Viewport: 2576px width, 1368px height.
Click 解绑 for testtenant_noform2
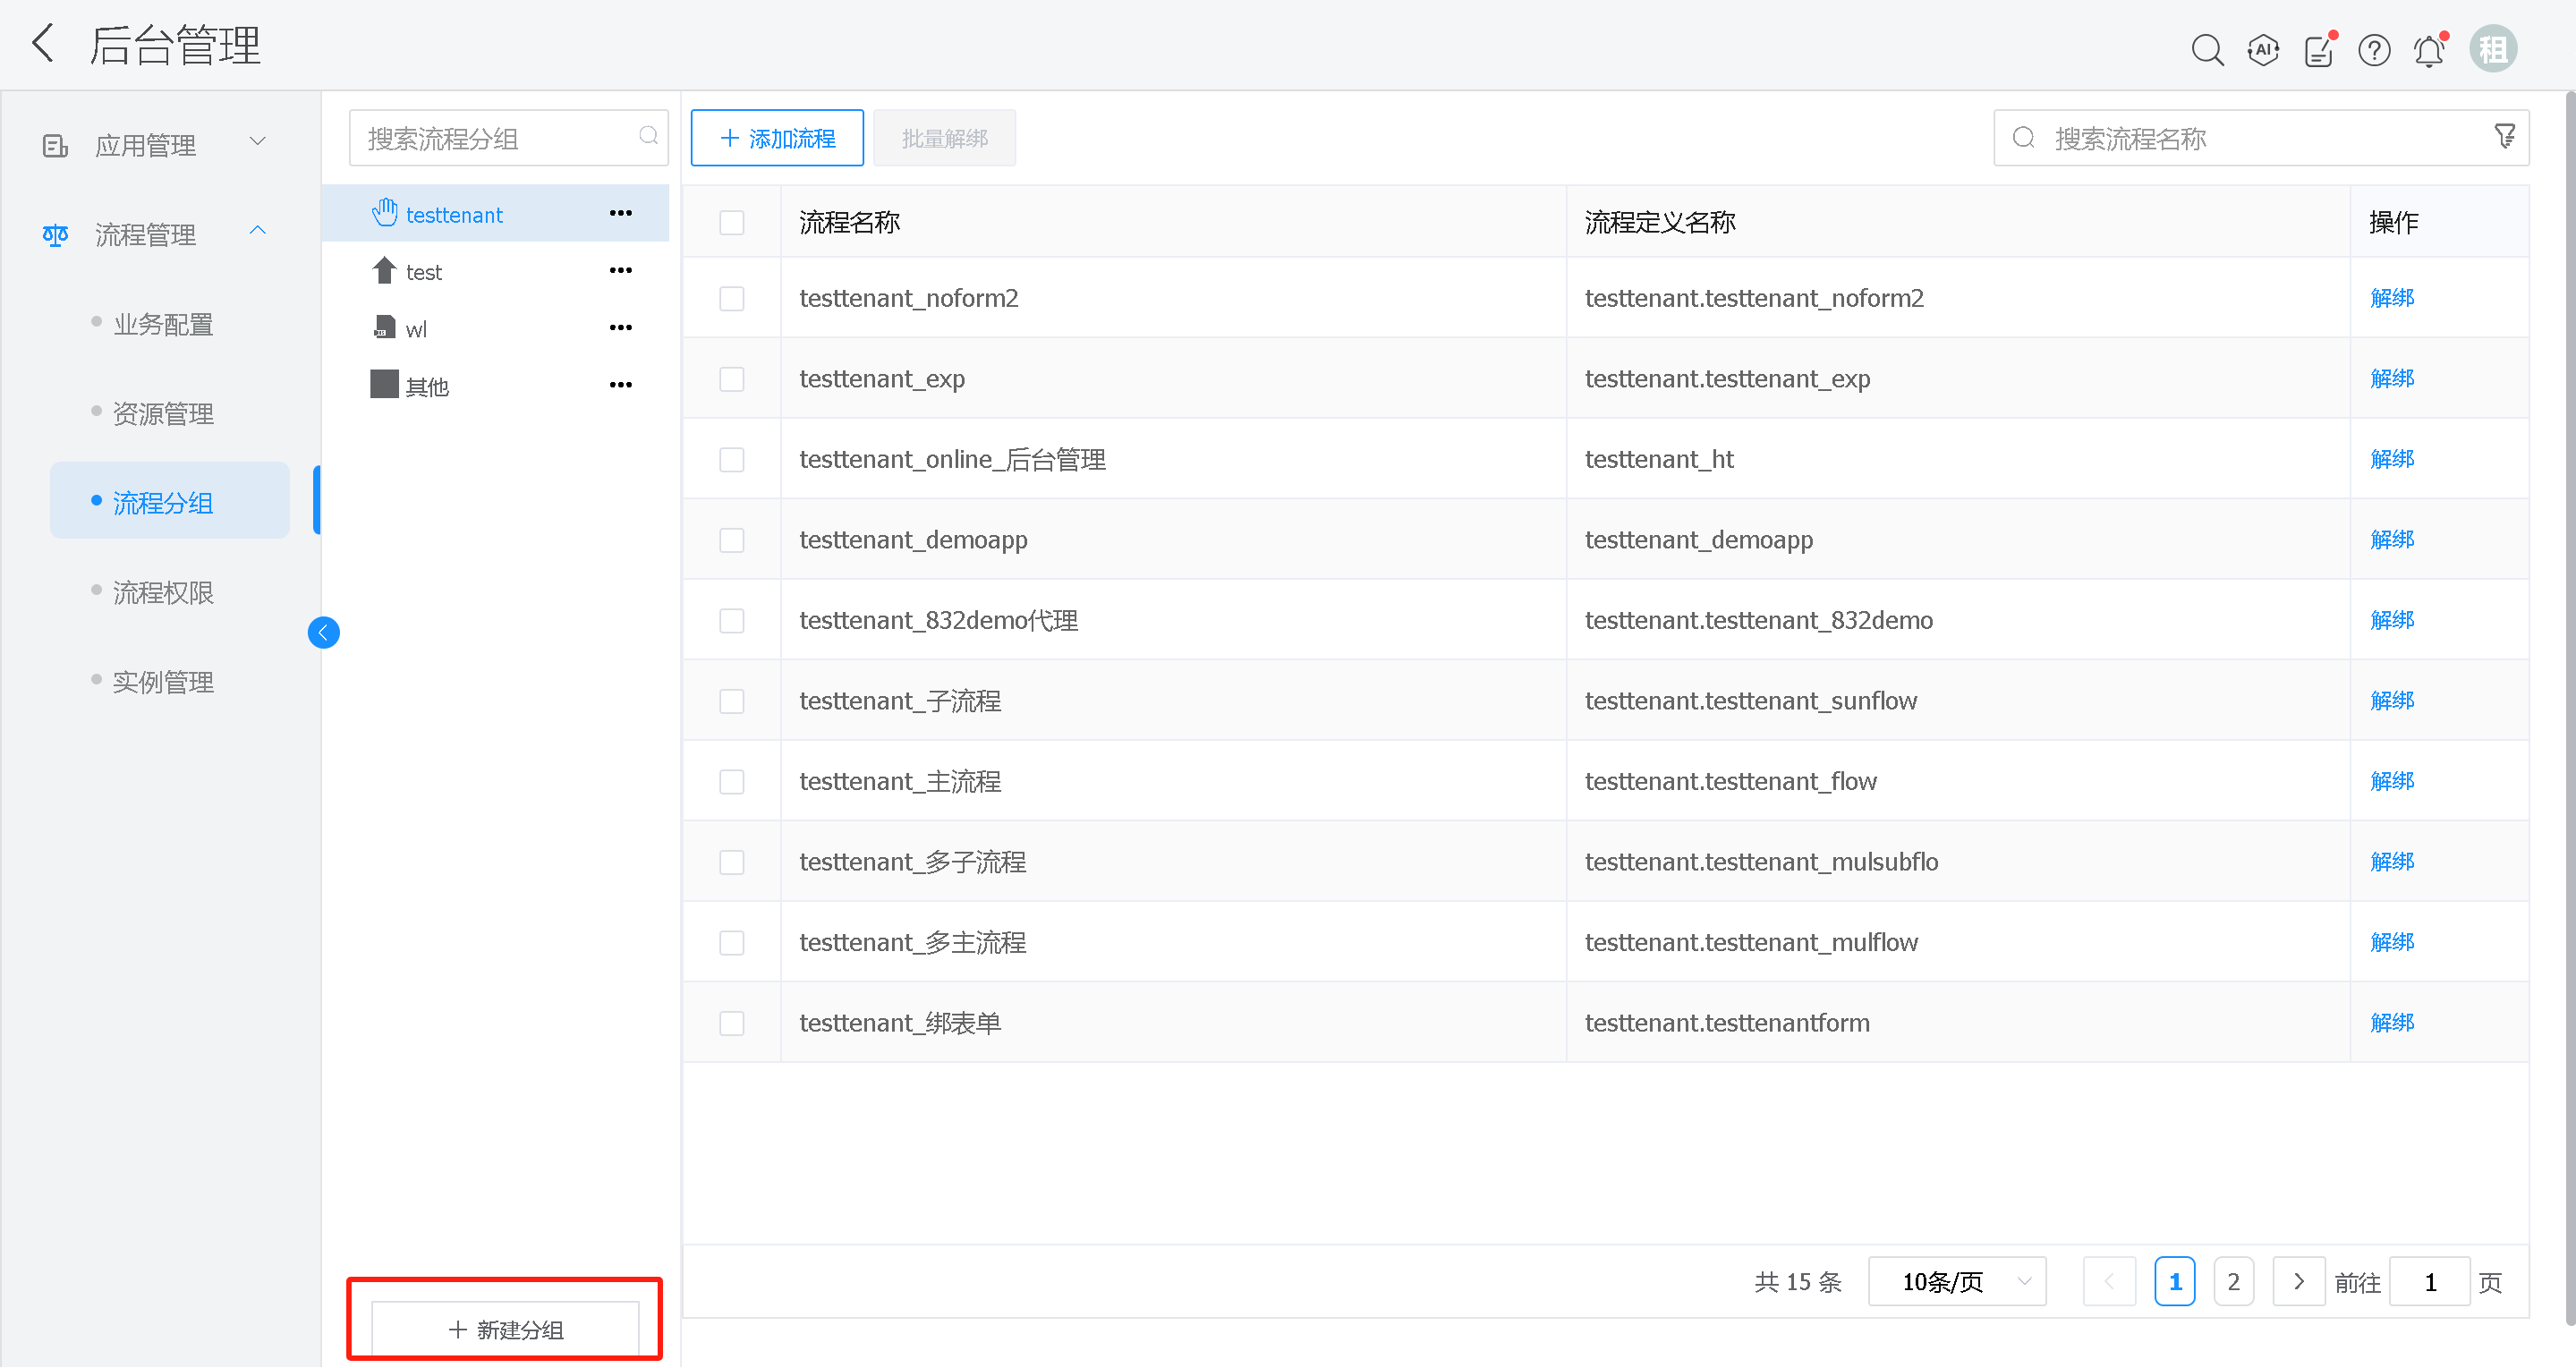coord(2391,298)
